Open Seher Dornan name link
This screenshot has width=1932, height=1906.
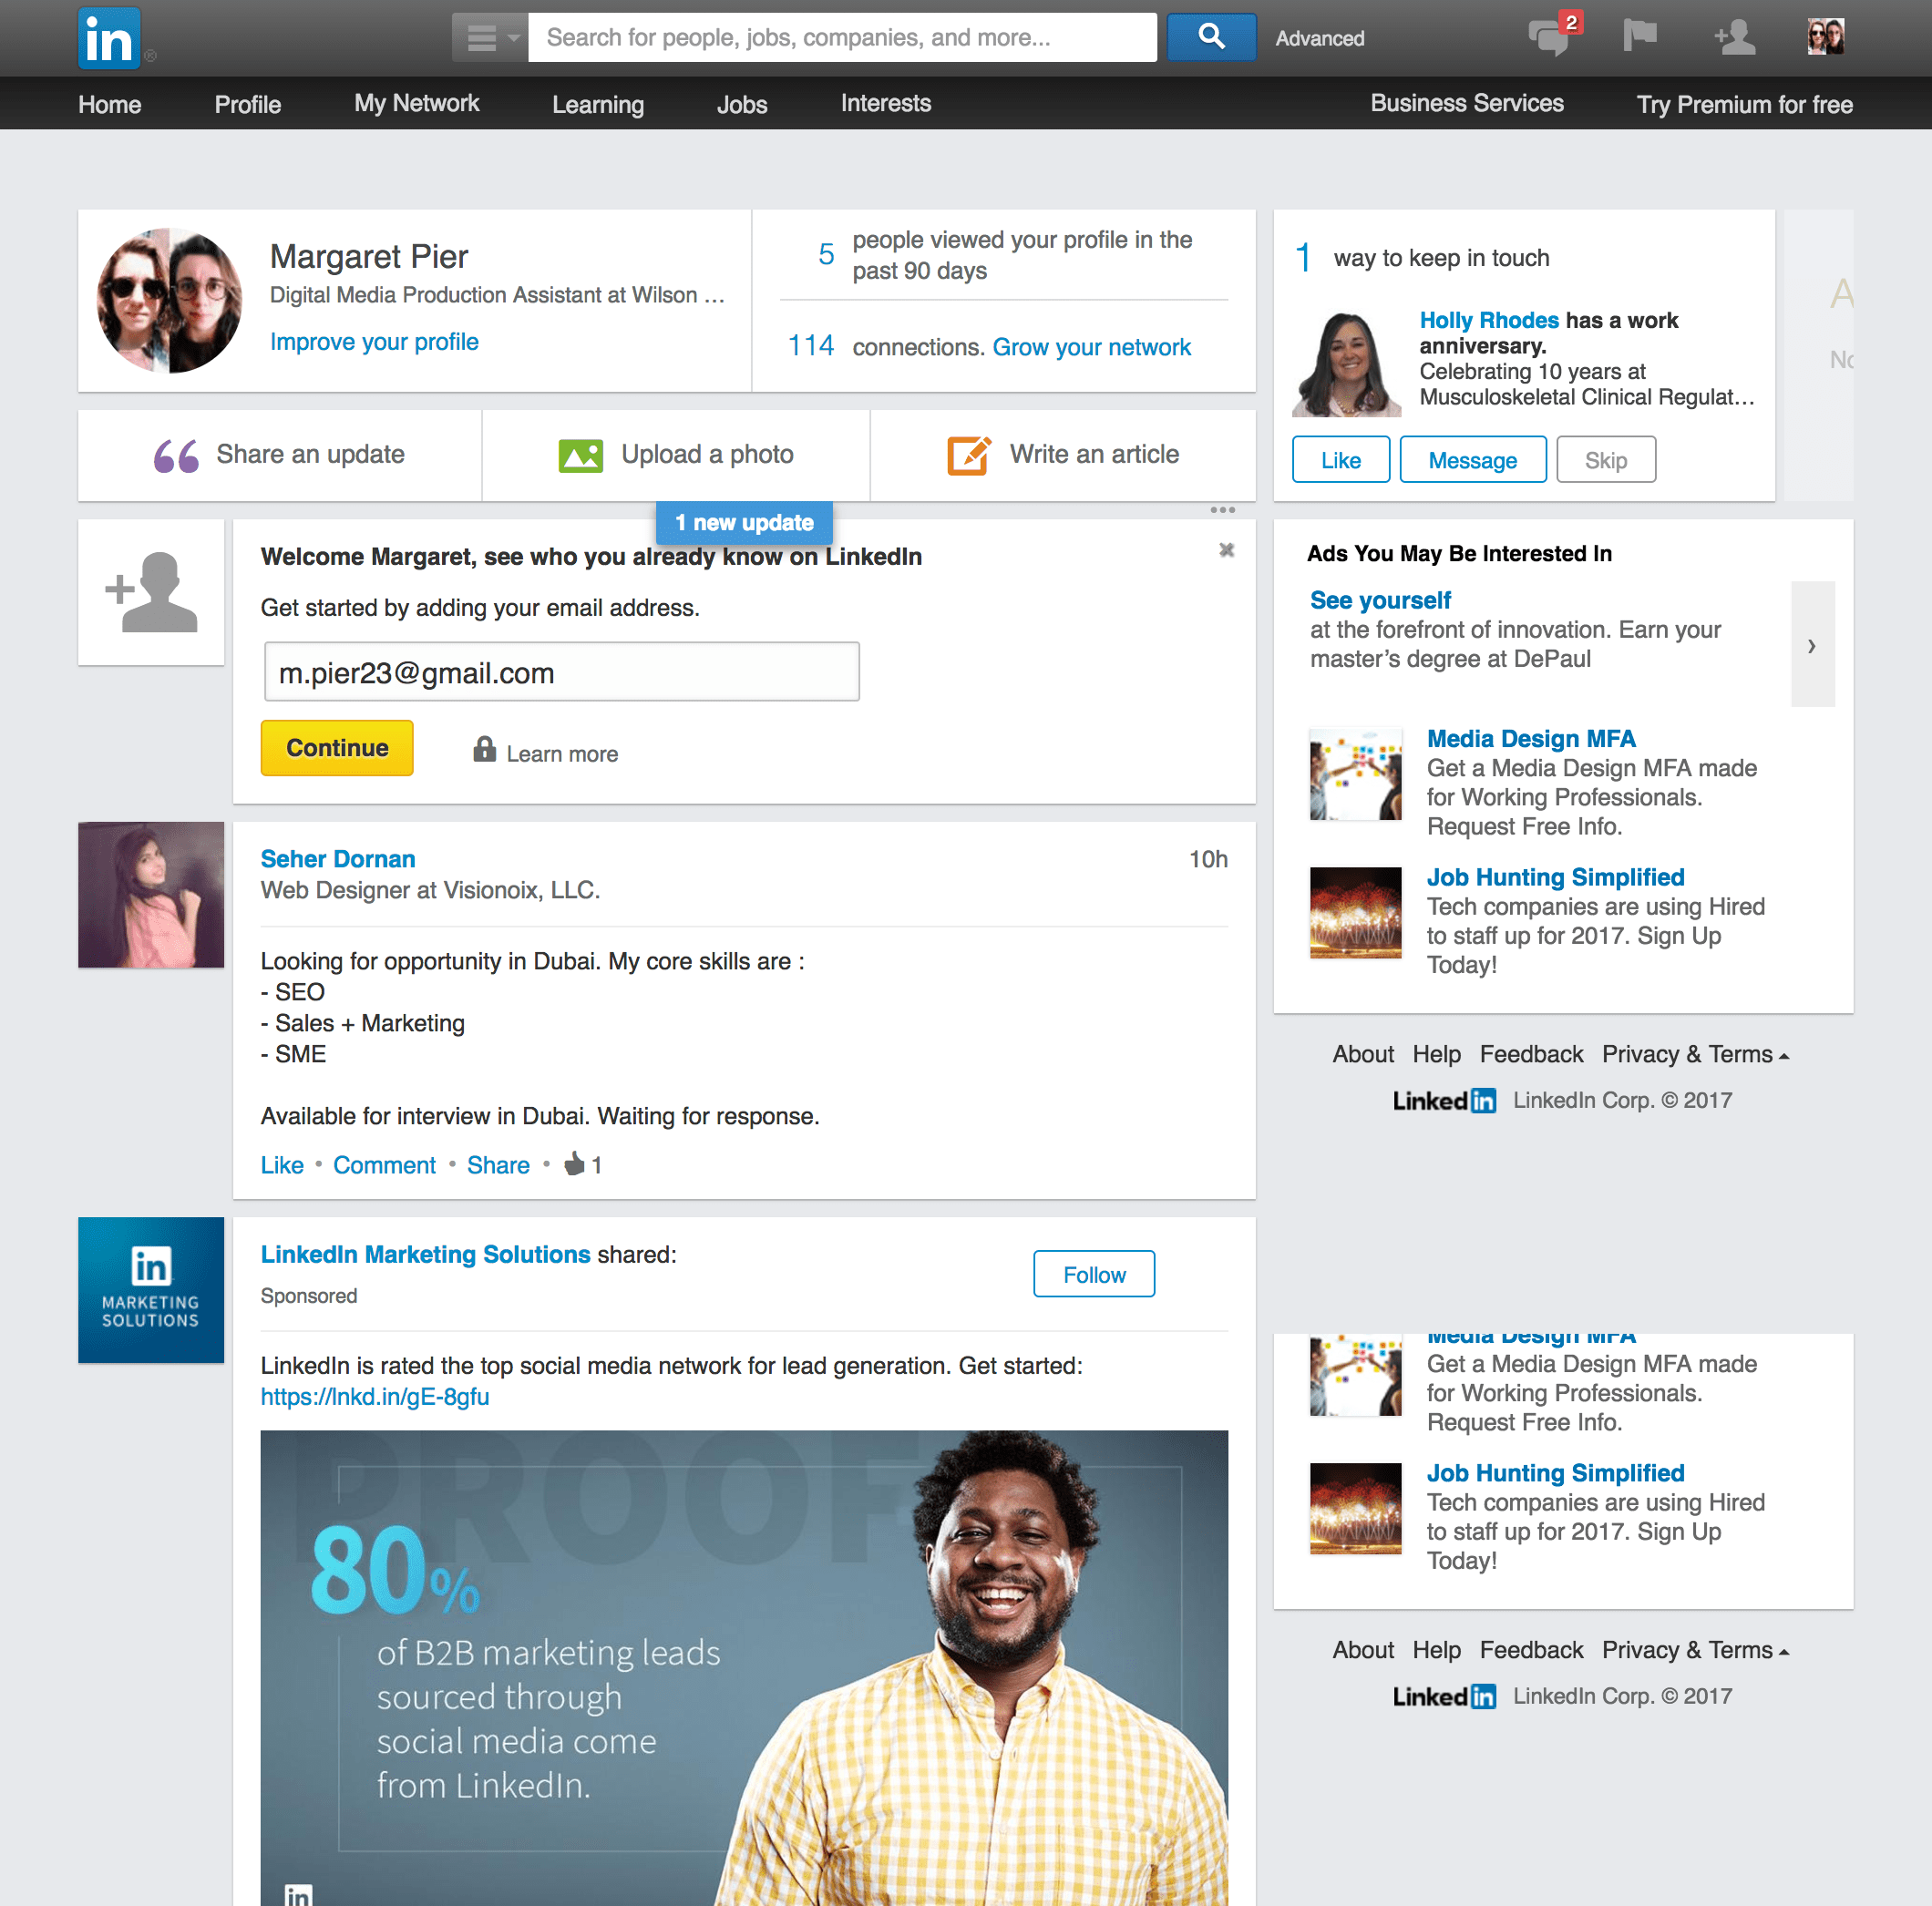[x=338, y=859]
